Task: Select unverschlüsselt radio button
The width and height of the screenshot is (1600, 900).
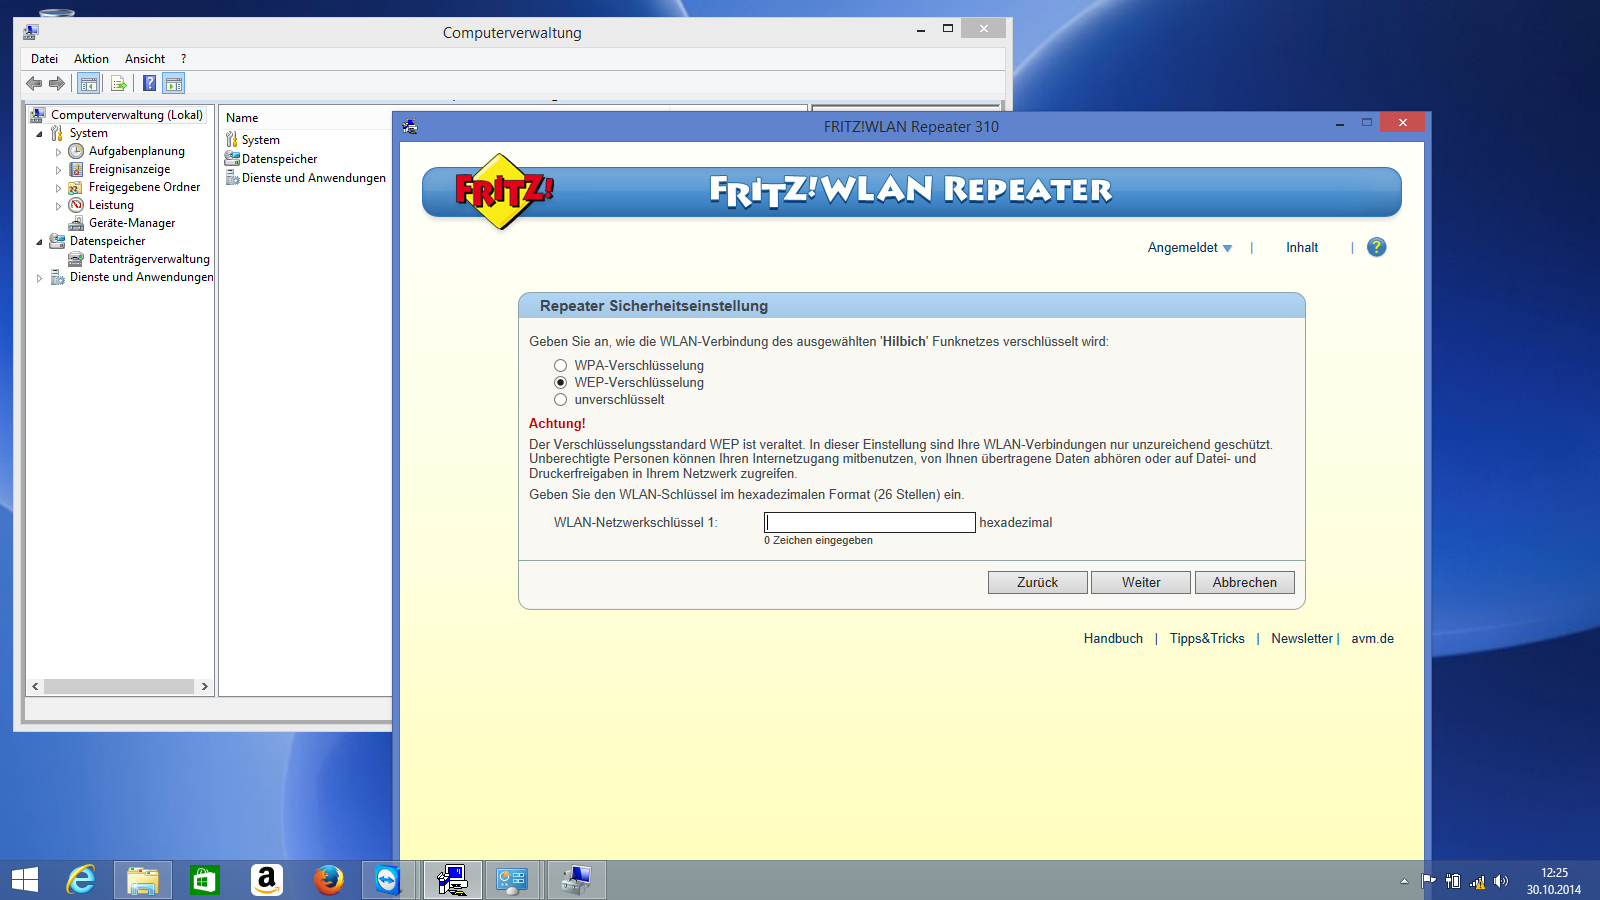Action: coord(561,400)
